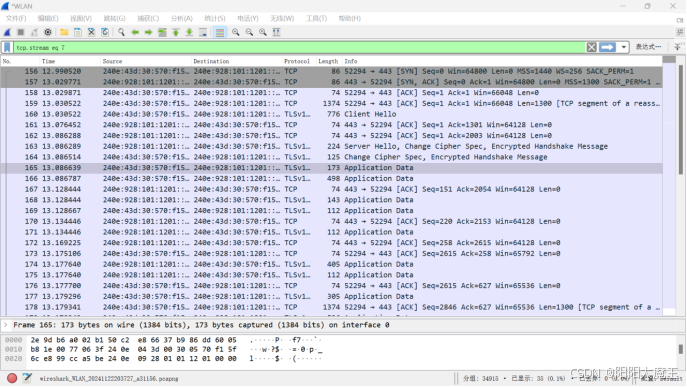Apply the display filter arrow button

[607, 47]
